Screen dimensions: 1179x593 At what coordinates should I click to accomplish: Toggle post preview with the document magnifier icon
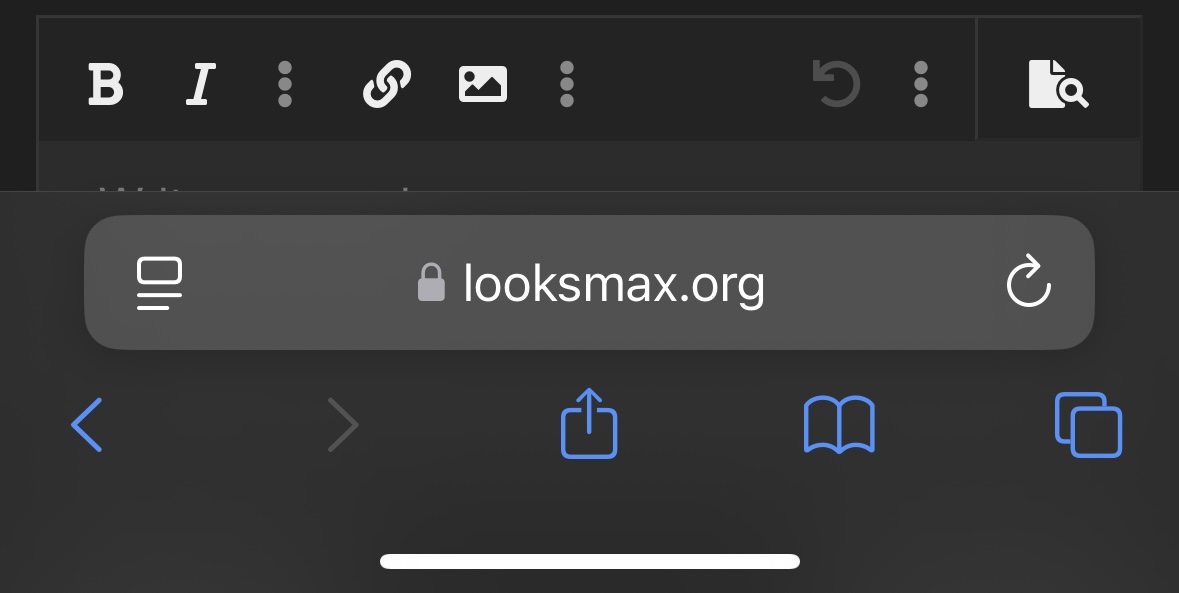(1058, 83)
